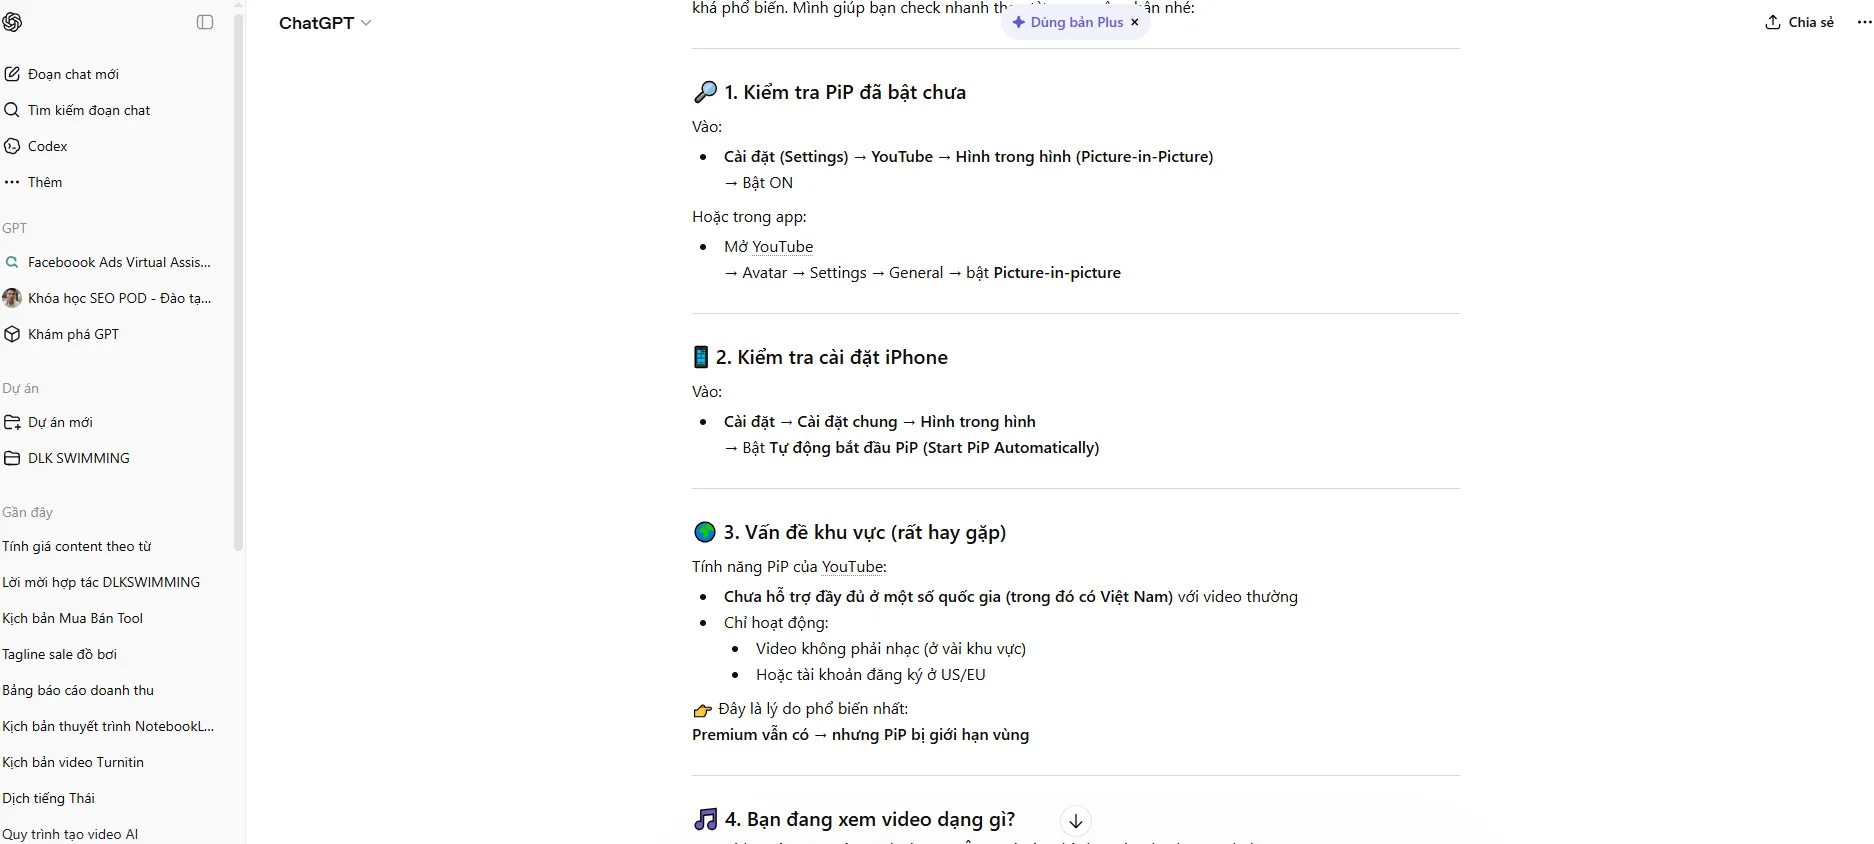This screenshot has height=844, width=1874.
Task: Dismiss the Dùng bản Plus banner
Action: pyautogui.click(x=1135, y=22)
